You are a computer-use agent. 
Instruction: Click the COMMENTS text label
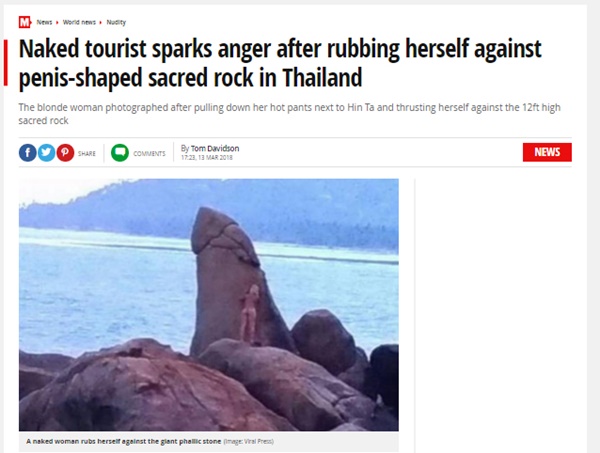149,153
